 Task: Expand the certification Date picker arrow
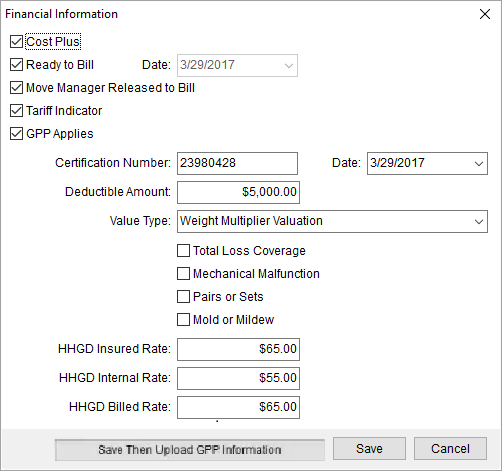click(479, 164)
